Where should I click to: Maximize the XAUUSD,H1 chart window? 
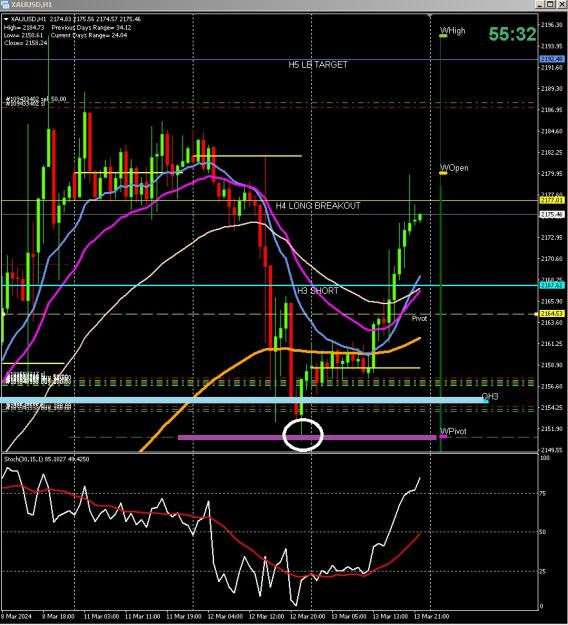(x=550, y=4)
